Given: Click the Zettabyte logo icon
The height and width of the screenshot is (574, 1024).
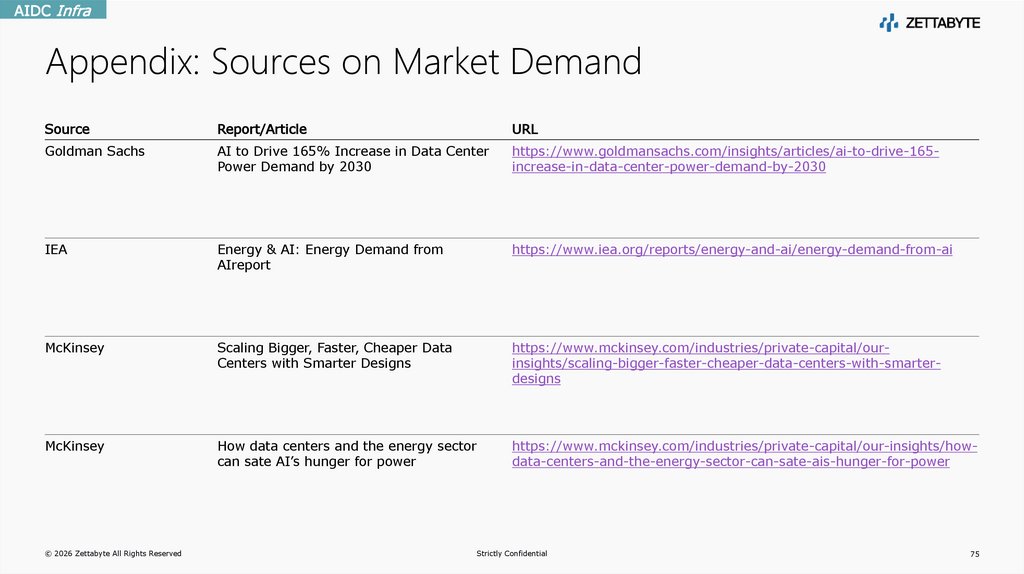Looking at the screenshot, I should pyautogui.click(x=888, y=23).
